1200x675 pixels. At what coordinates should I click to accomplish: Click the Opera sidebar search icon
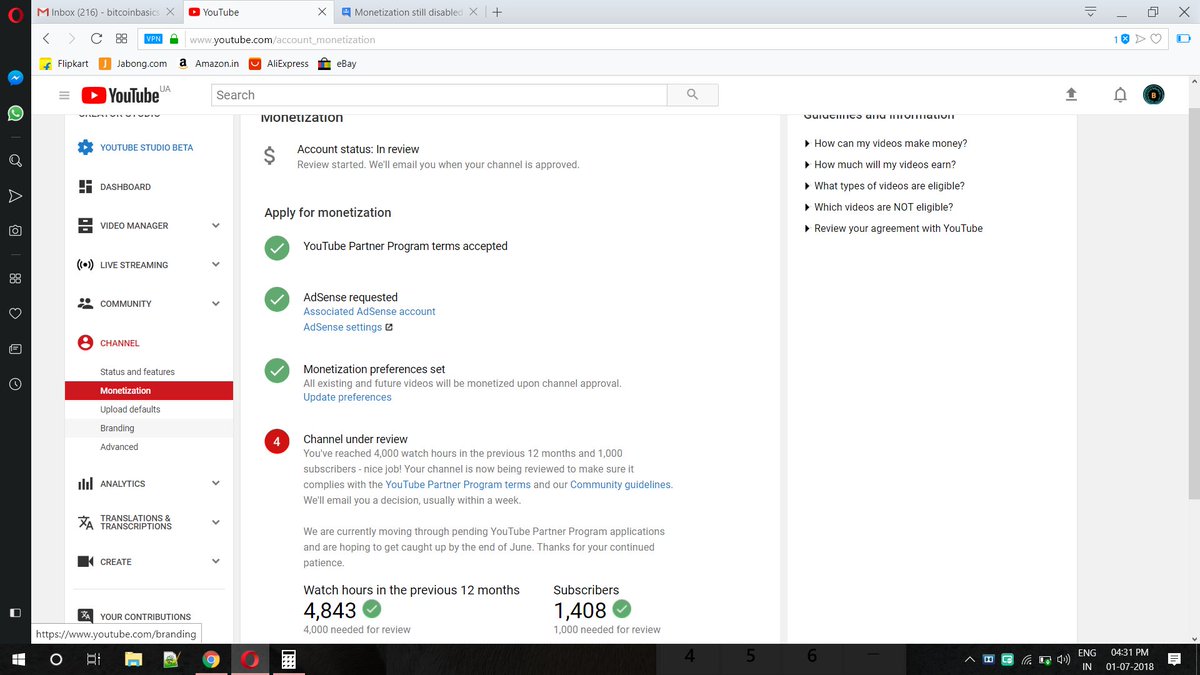[16, 160]
